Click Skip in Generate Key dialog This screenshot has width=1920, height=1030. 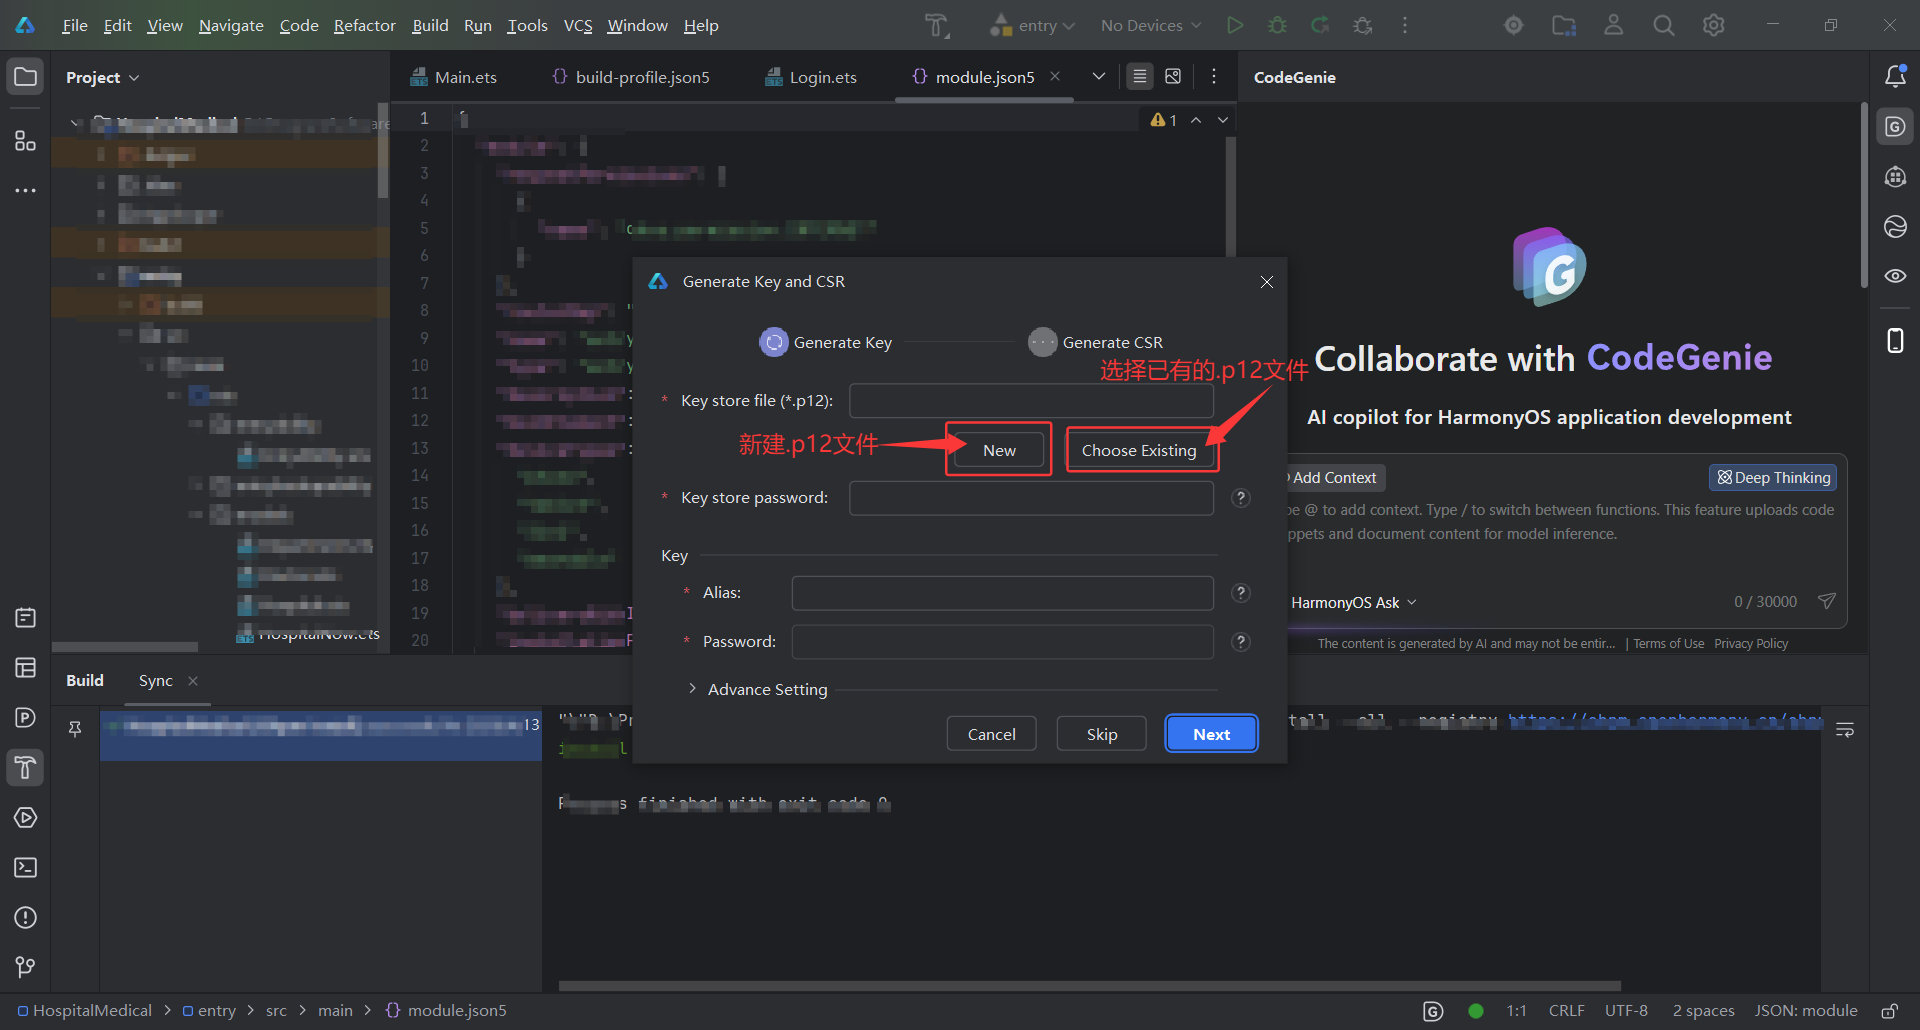point(1102,734)
